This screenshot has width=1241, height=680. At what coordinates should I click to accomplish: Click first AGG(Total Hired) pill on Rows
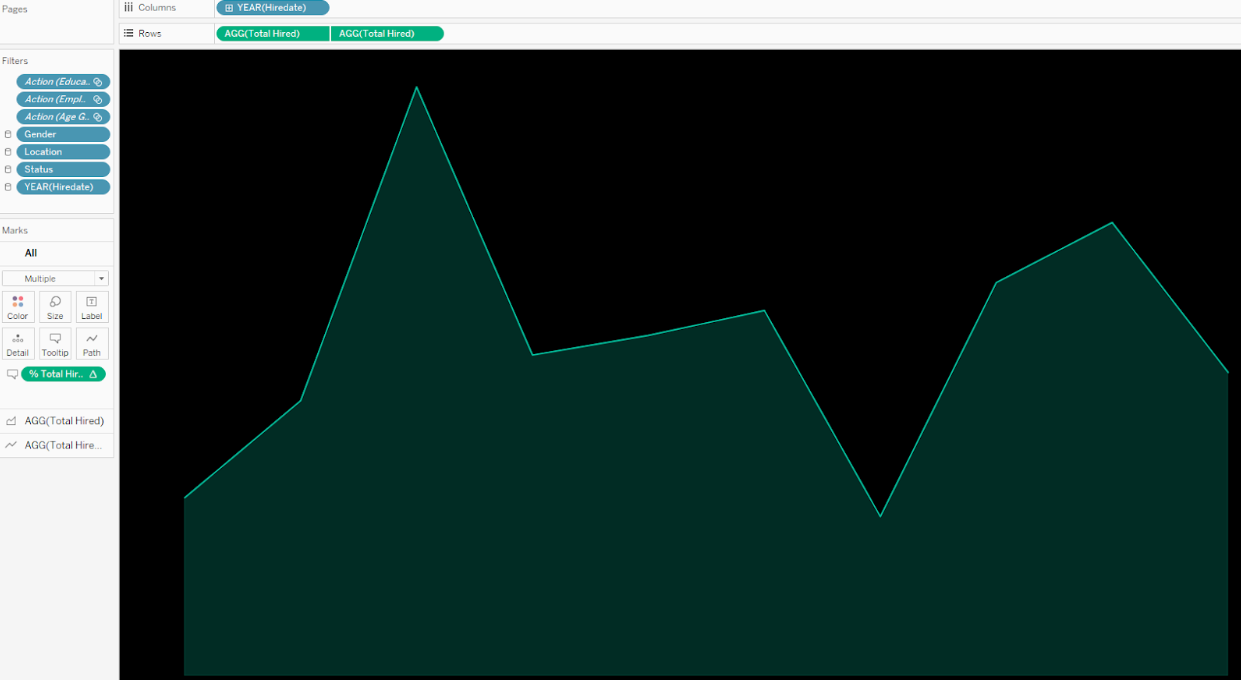(x=273, y=34)
